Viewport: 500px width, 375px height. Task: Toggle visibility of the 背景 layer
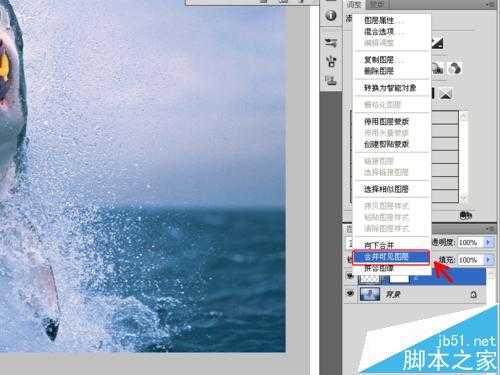[350, 294]
